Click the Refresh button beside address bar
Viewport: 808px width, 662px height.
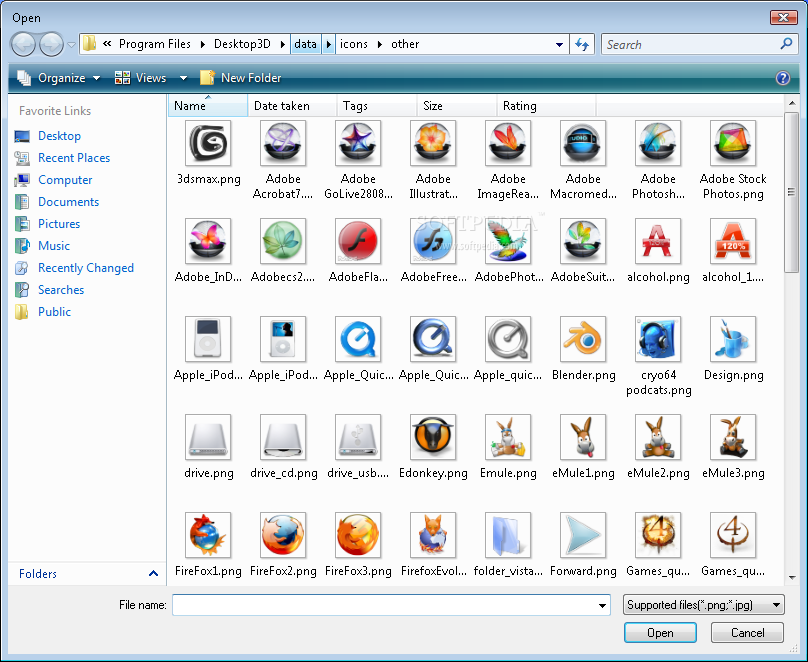click(582, 45)
